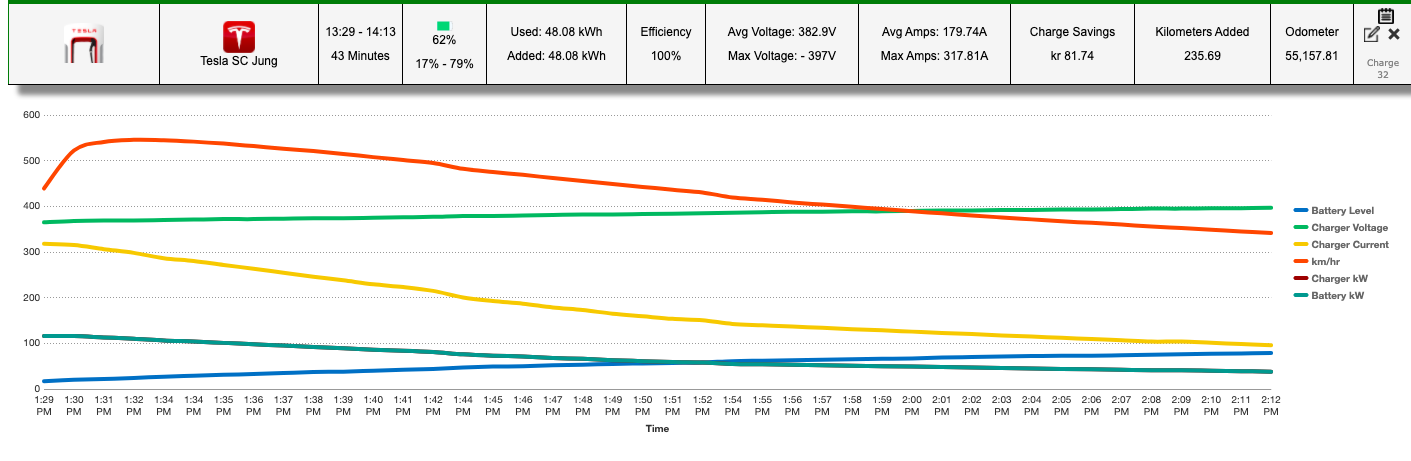Click the Tesla SC Jung location name

(x=238, y=61)
